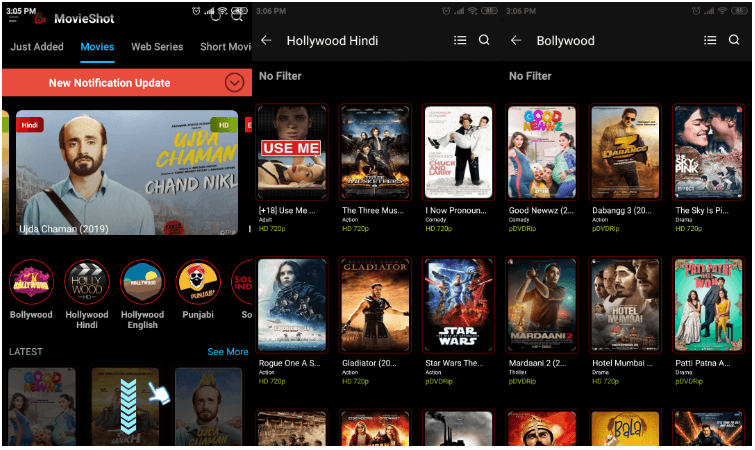The width and height of the screenshot is (755, 450).
Task: Open the Rogue One poster
Action: pos(292,305)
